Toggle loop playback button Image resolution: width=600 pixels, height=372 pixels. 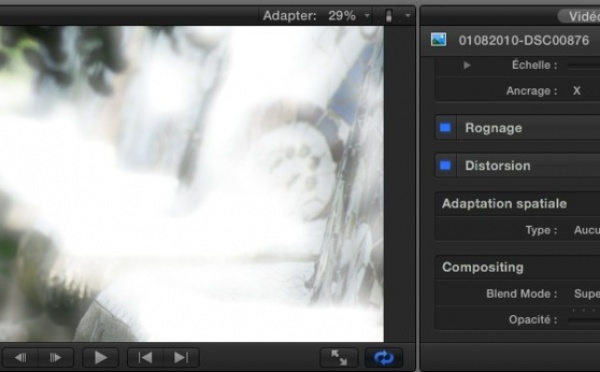(x=384, y=358)
